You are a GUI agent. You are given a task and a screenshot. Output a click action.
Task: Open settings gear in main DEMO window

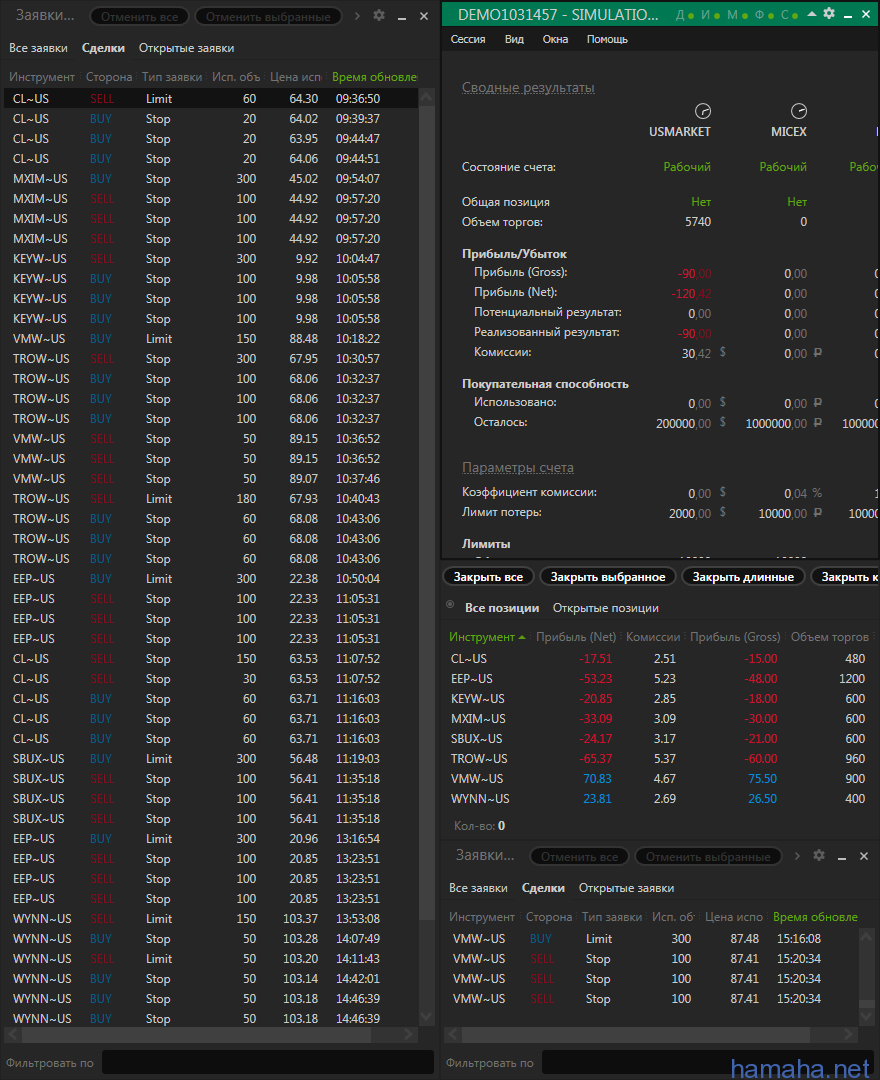[829, 13]
